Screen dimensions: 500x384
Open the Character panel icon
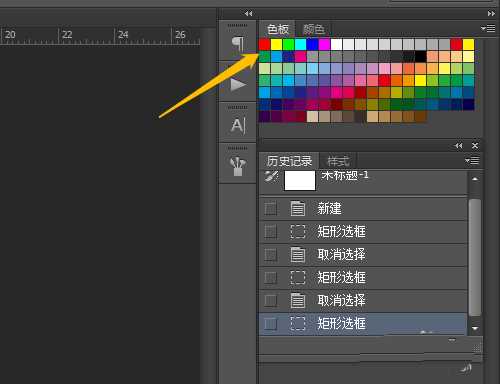click(238, 126)
